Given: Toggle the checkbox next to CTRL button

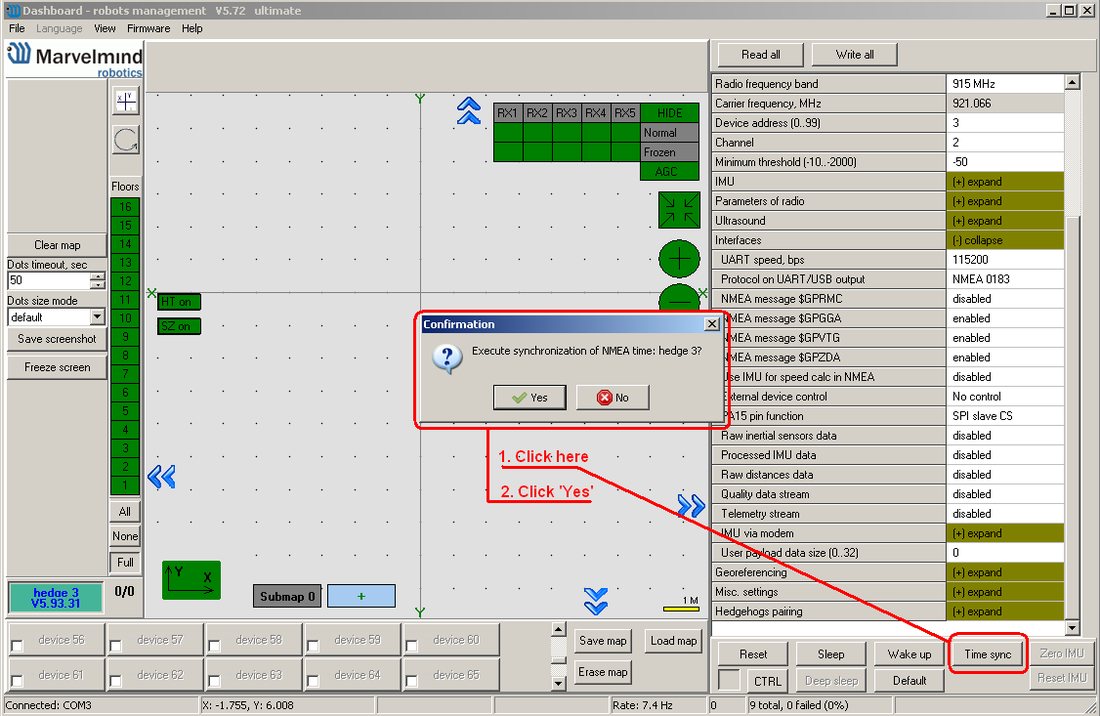Looking at the screenshot, I should click(x=729, y=680).
